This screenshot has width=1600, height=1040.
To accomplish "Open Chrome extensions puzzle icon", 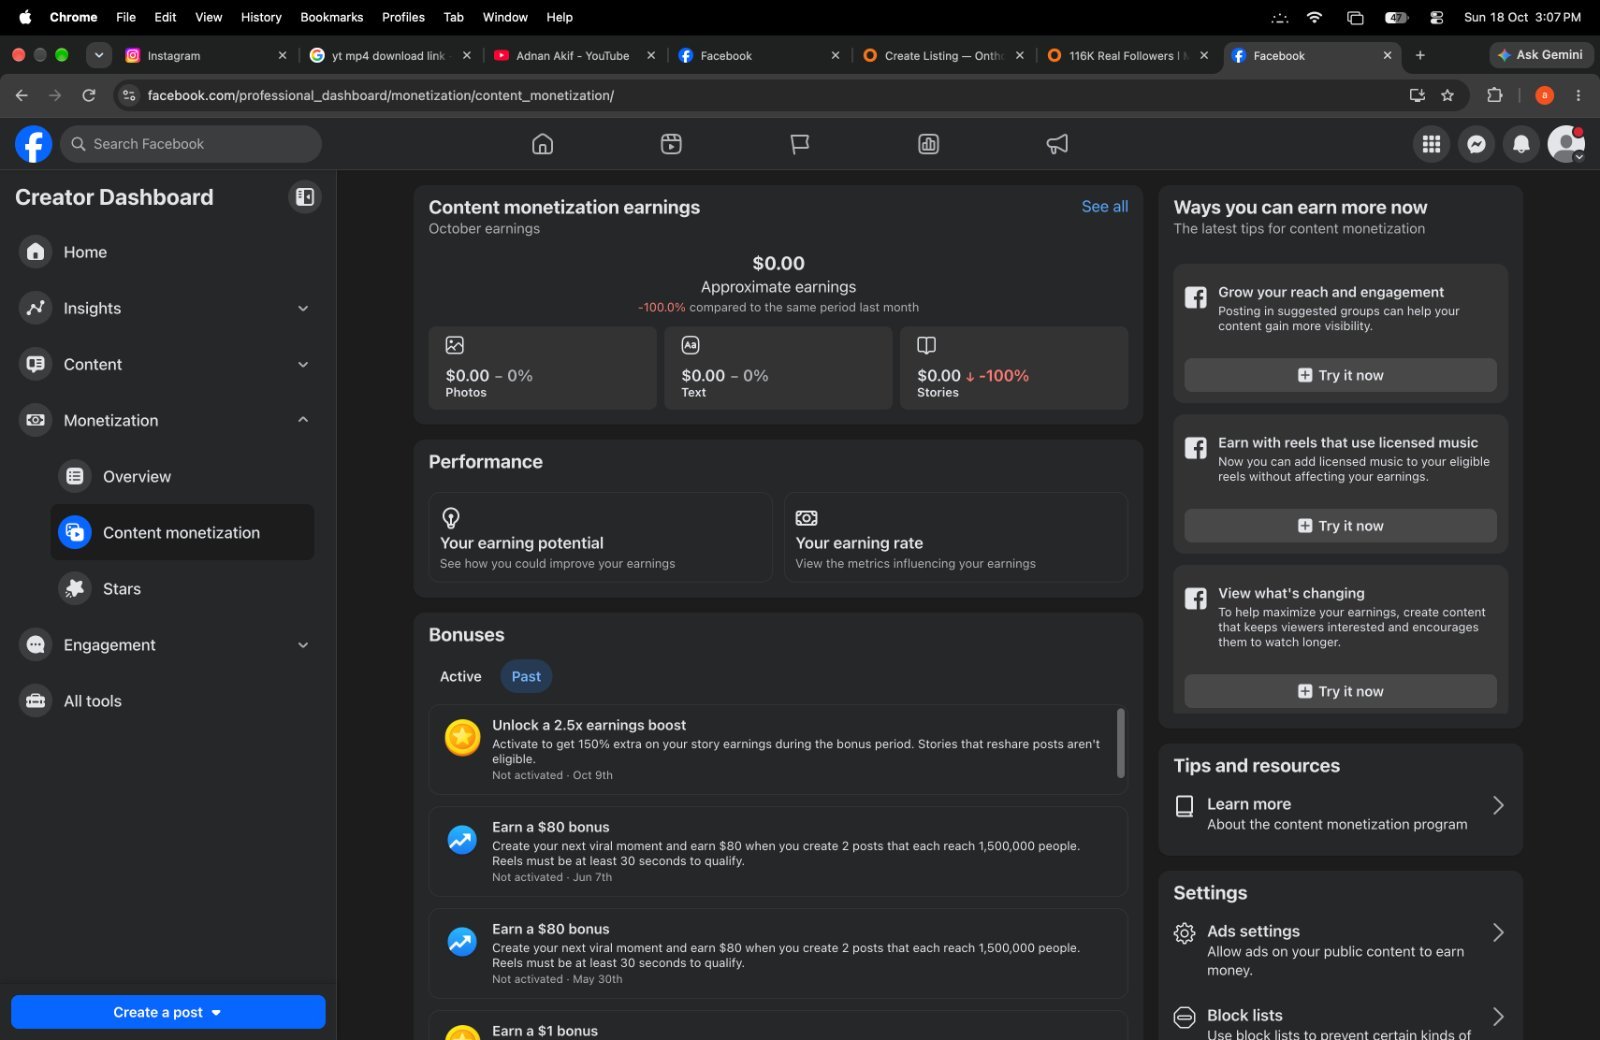I will 1495,95.
